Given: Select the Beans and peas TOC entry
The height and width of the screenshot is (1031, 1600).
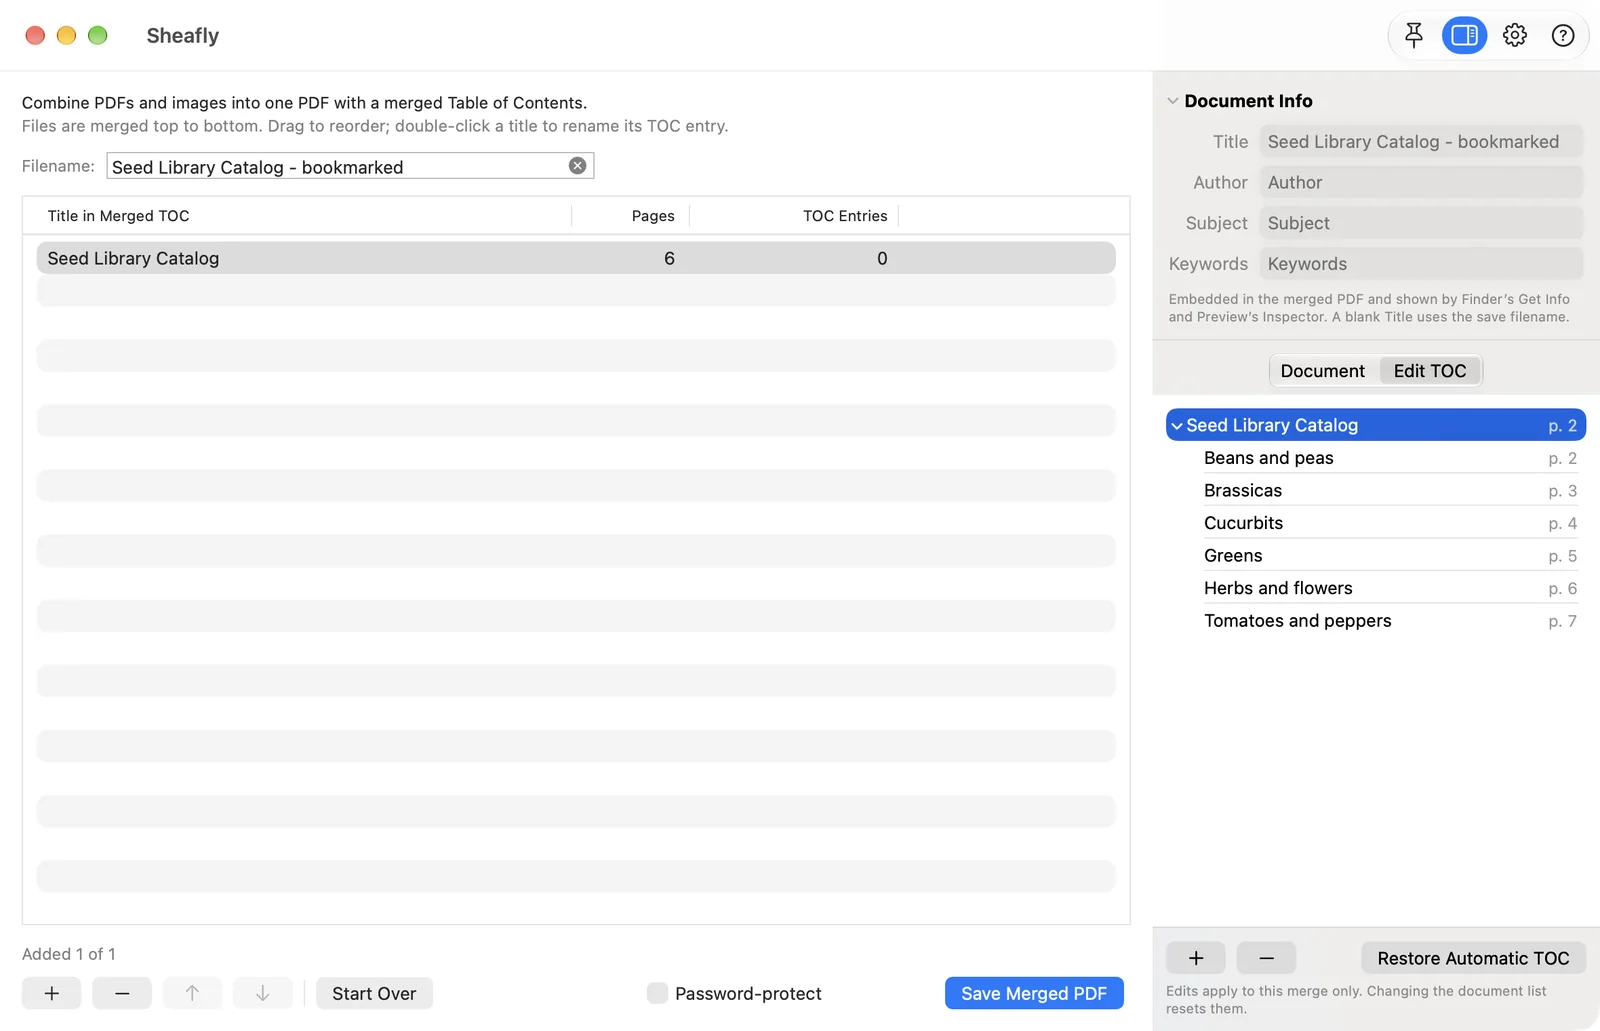Looking at the screenshot, I should [1376, 458].
